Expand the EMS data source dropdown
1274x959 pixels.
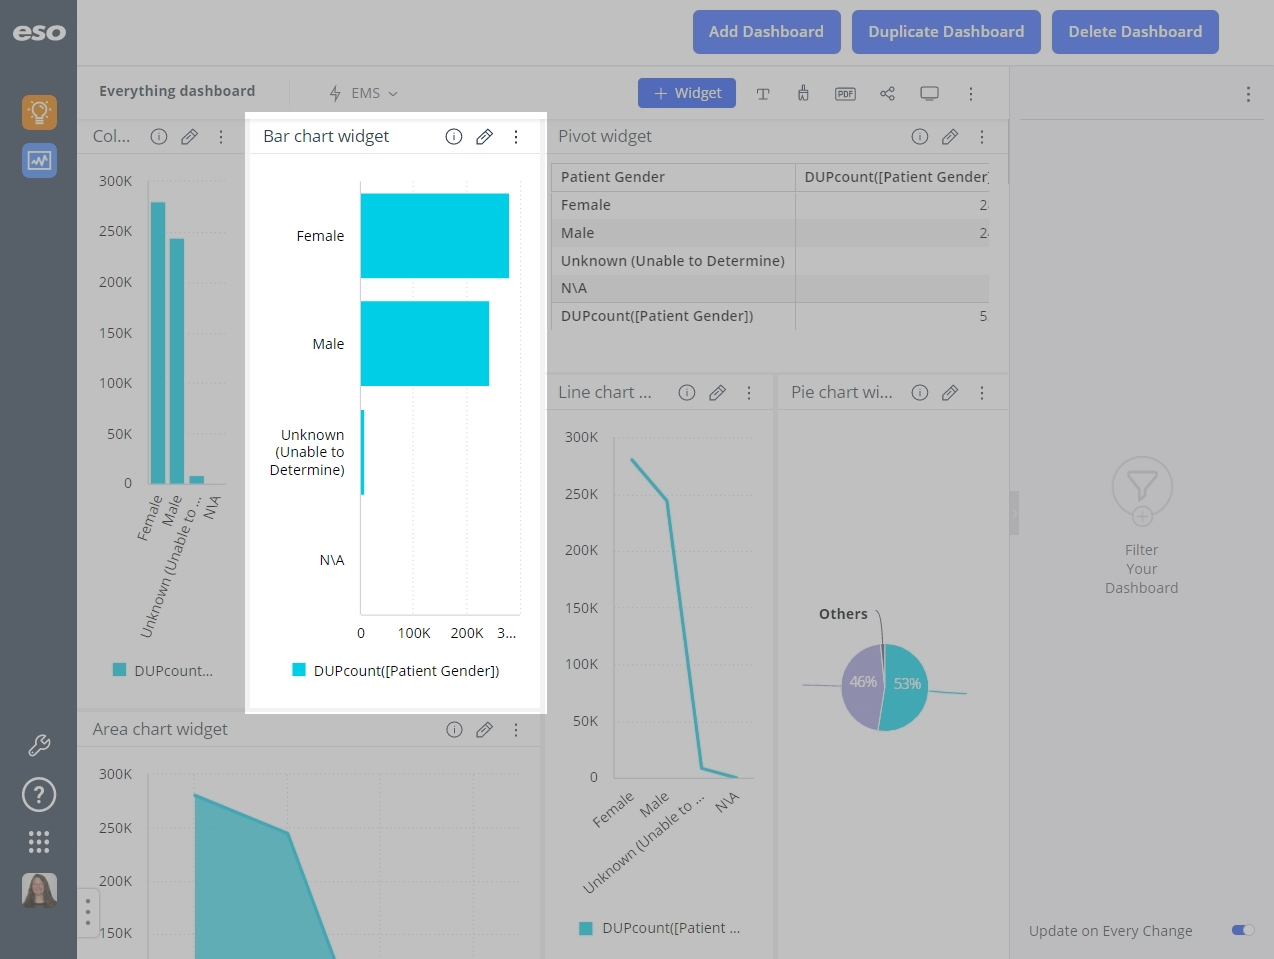tap(364, 93)
